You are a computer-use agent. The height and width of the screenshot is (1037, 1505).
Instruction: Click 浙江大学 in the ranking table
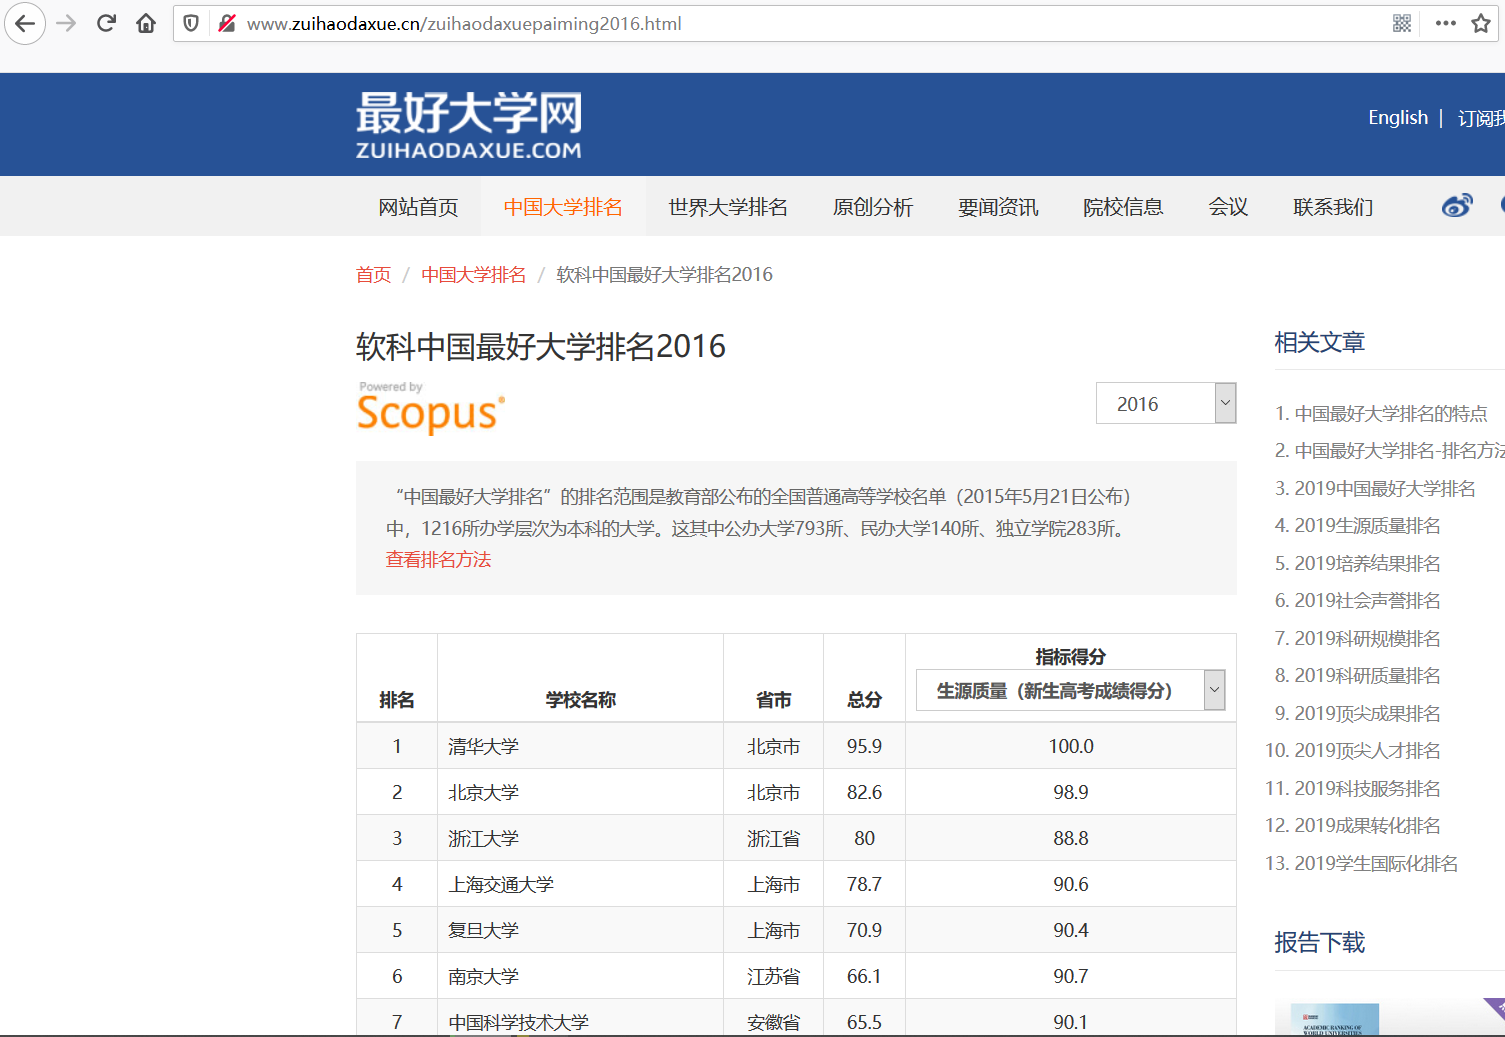click(x=483, y=839)
